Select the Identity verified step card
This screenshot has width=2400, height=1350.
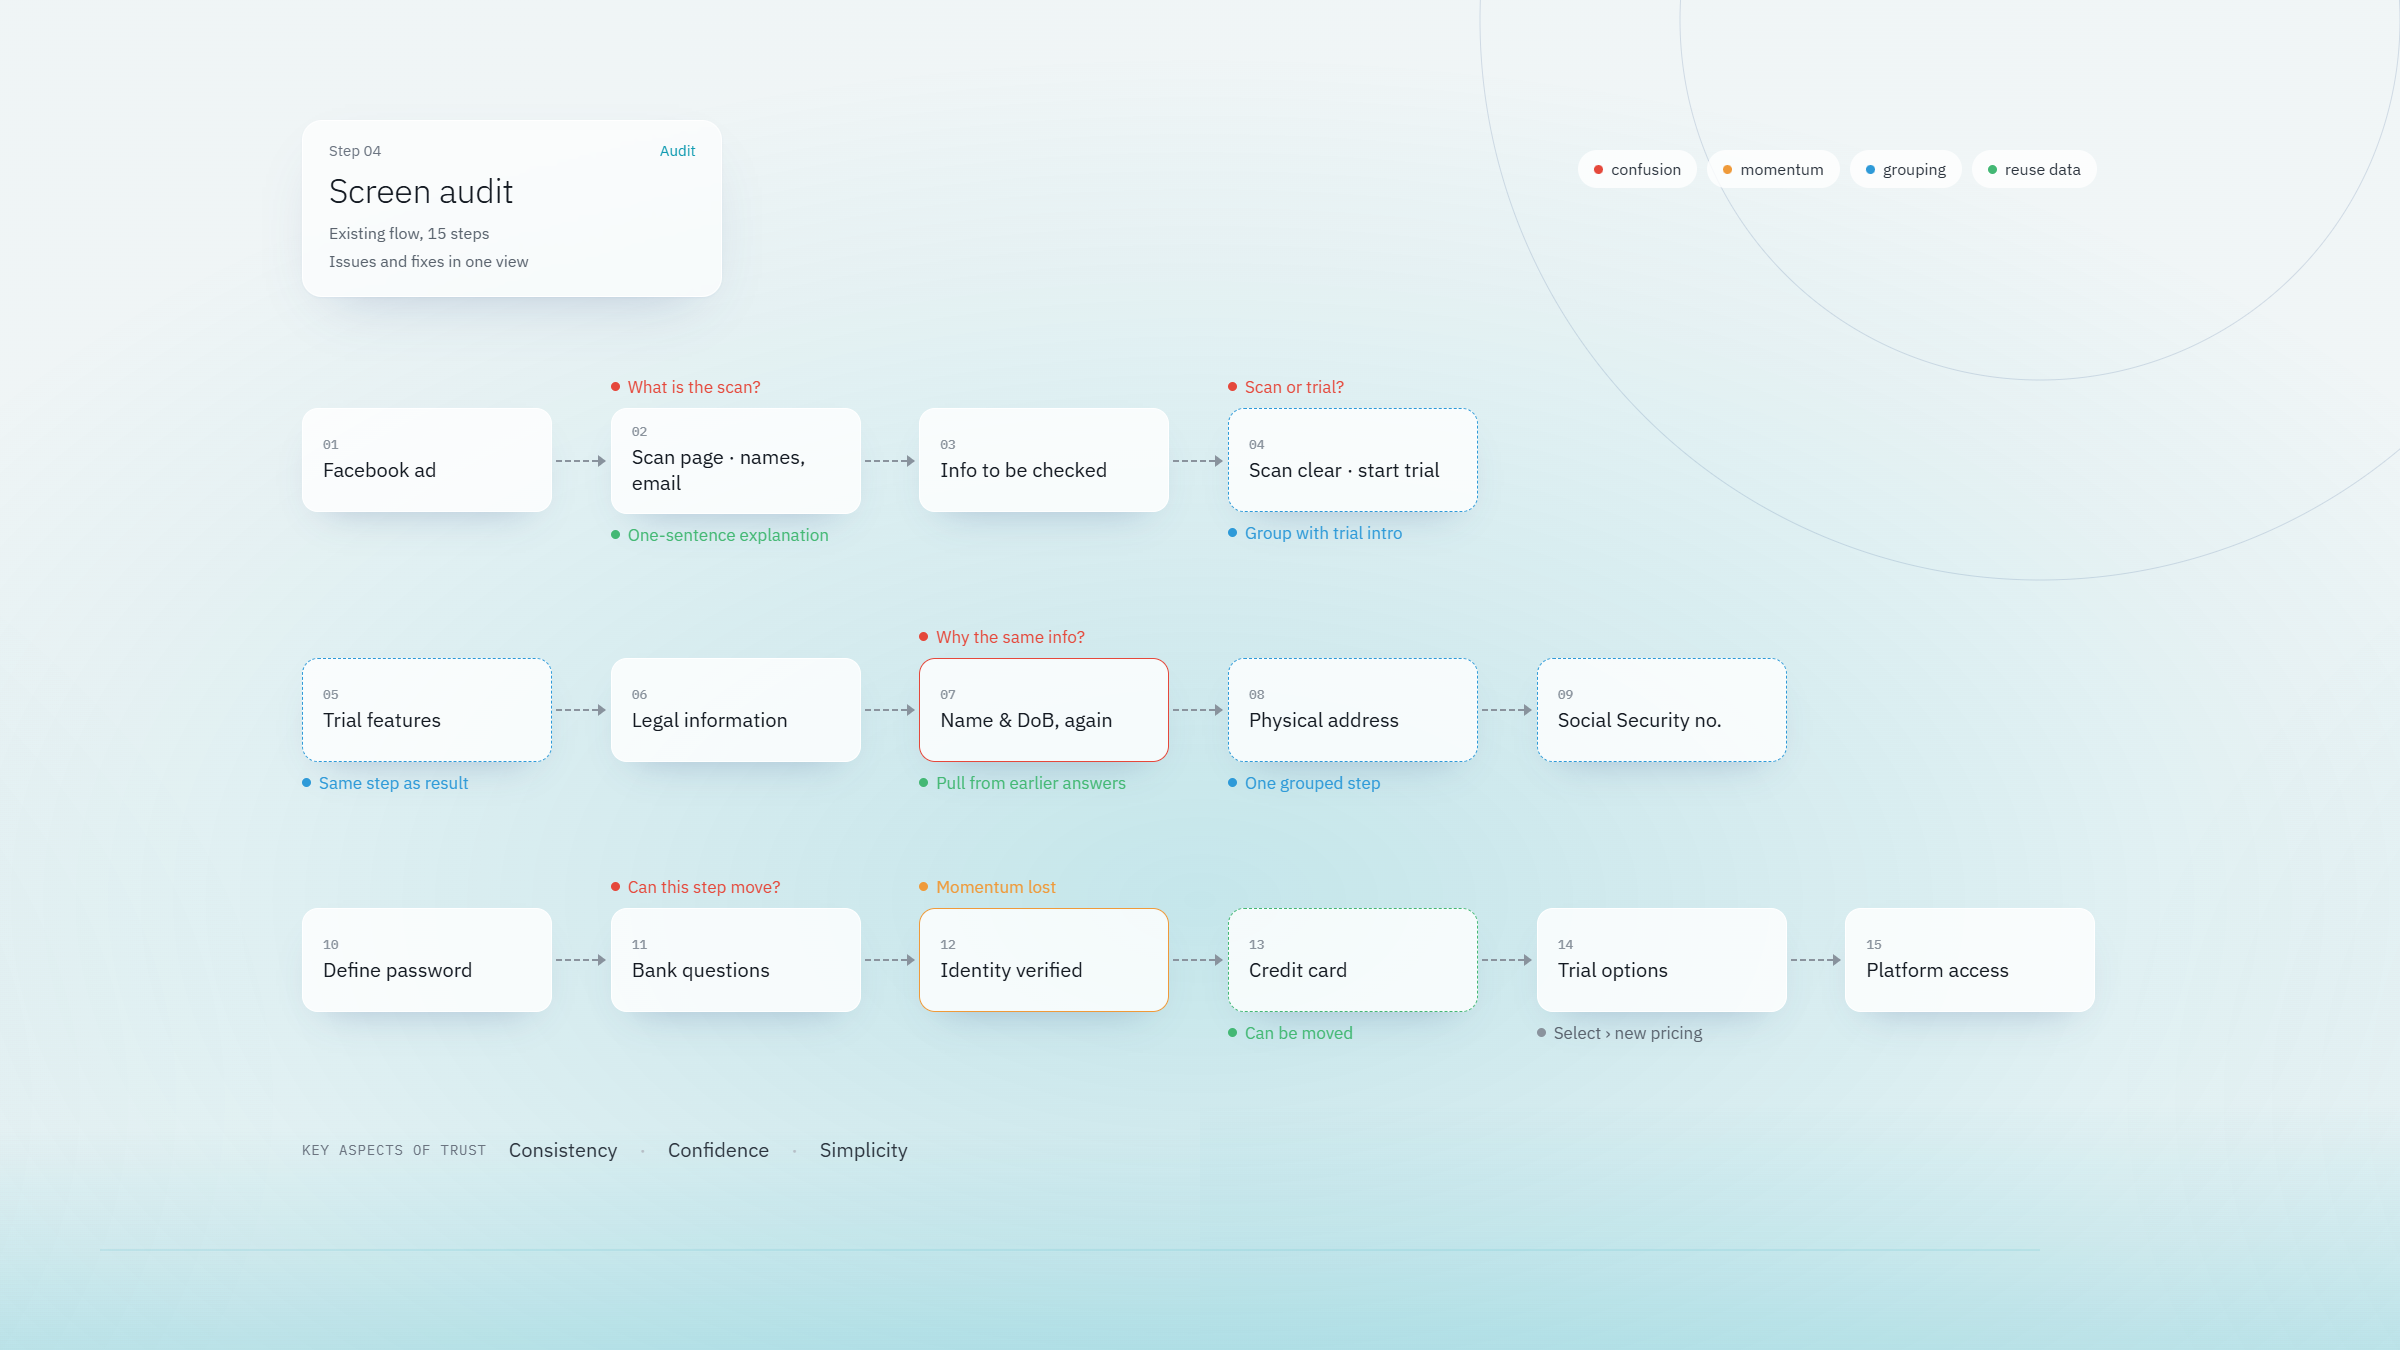(1044, 960)
